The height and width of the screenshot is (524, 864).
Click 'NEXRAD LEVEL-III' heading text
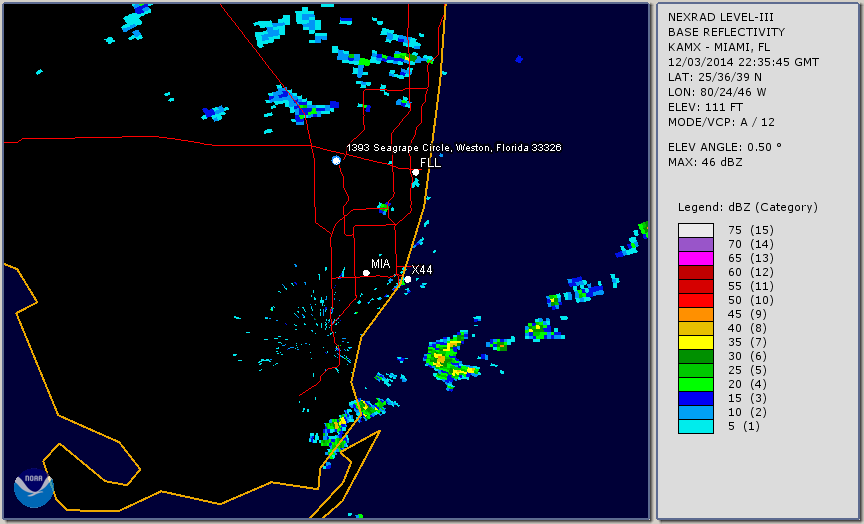click(x=721, y=17)
